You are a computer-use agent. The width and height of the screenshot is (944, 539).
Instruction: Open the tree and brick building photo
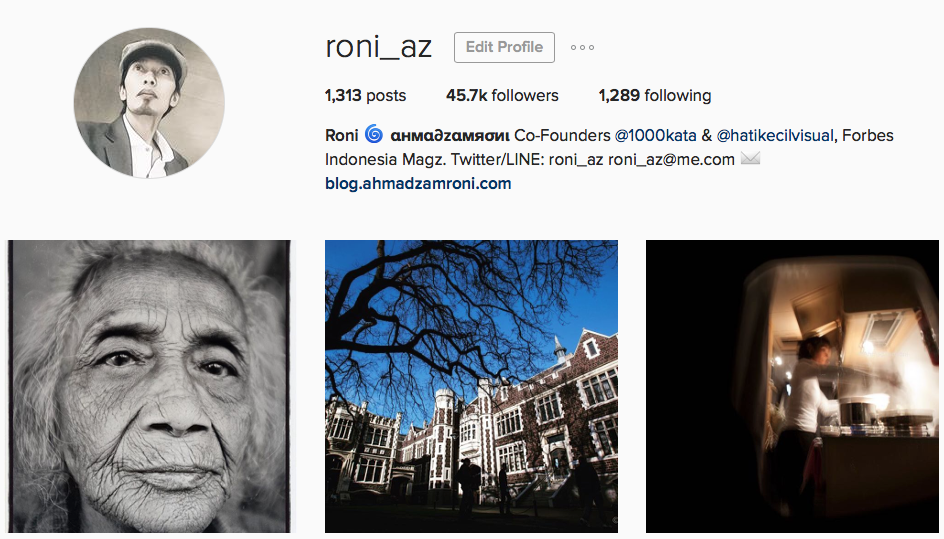point(471,386)
